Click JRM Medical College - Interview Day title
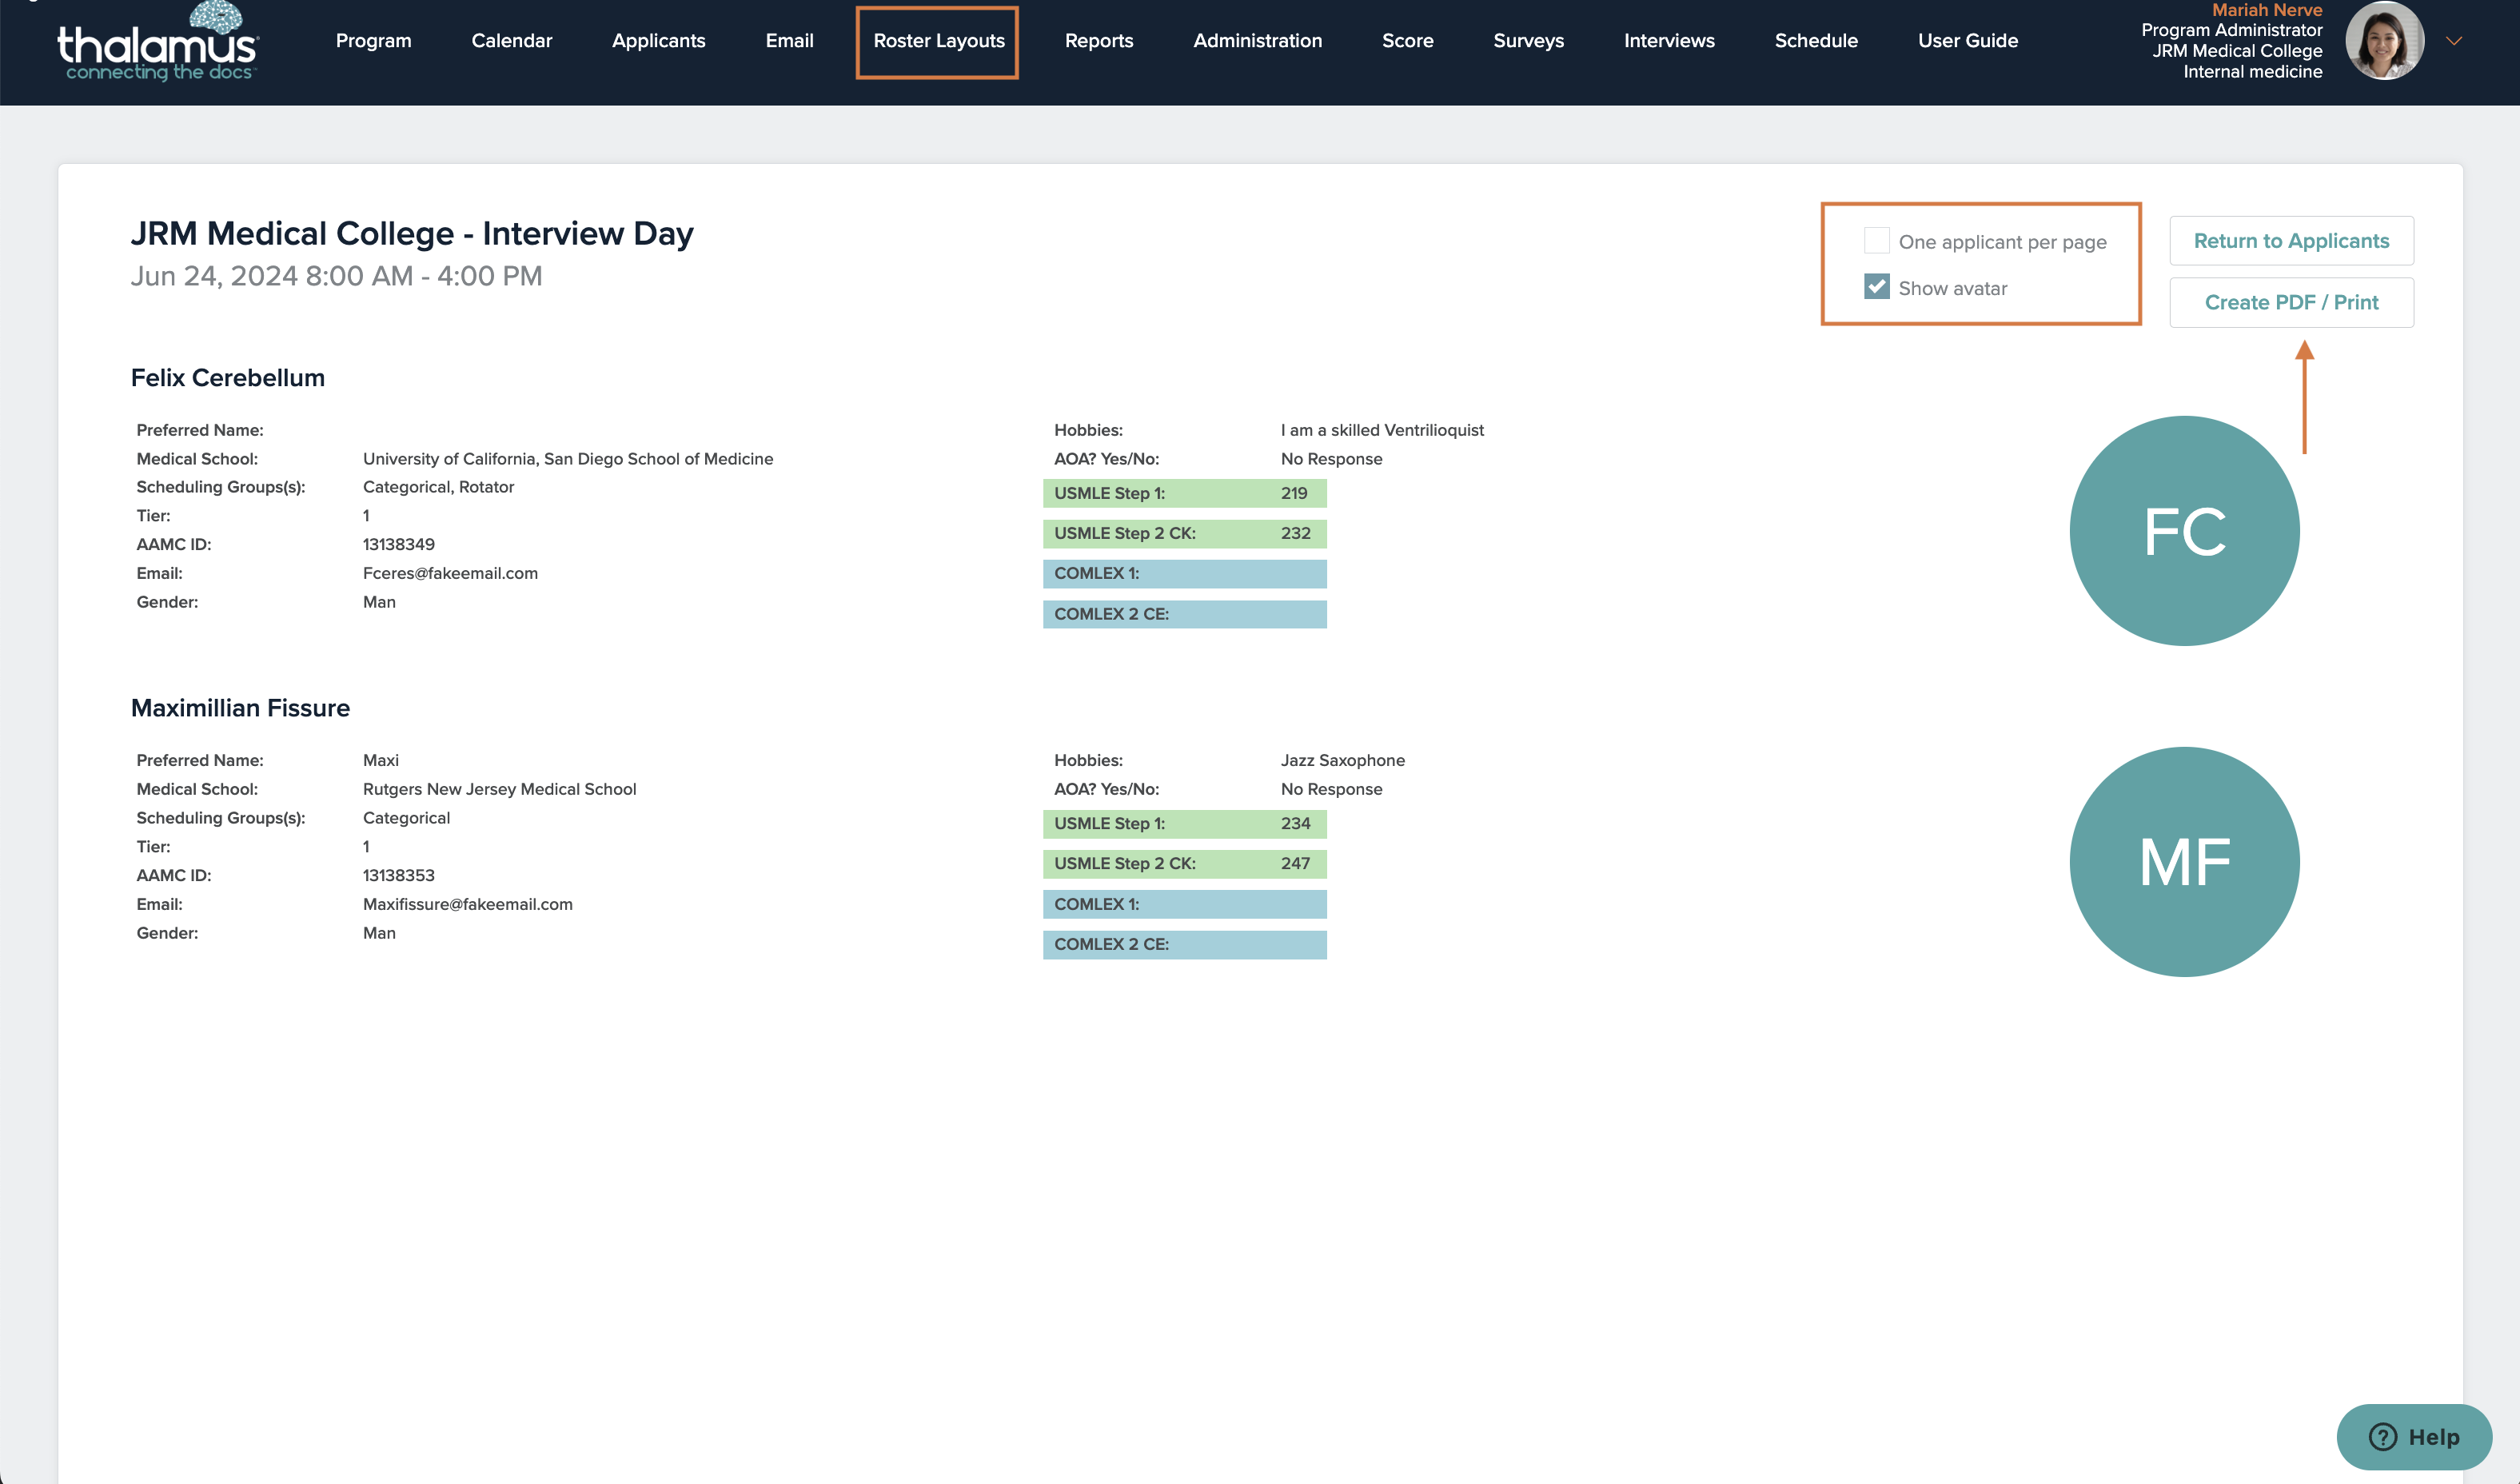 point(412,233)
